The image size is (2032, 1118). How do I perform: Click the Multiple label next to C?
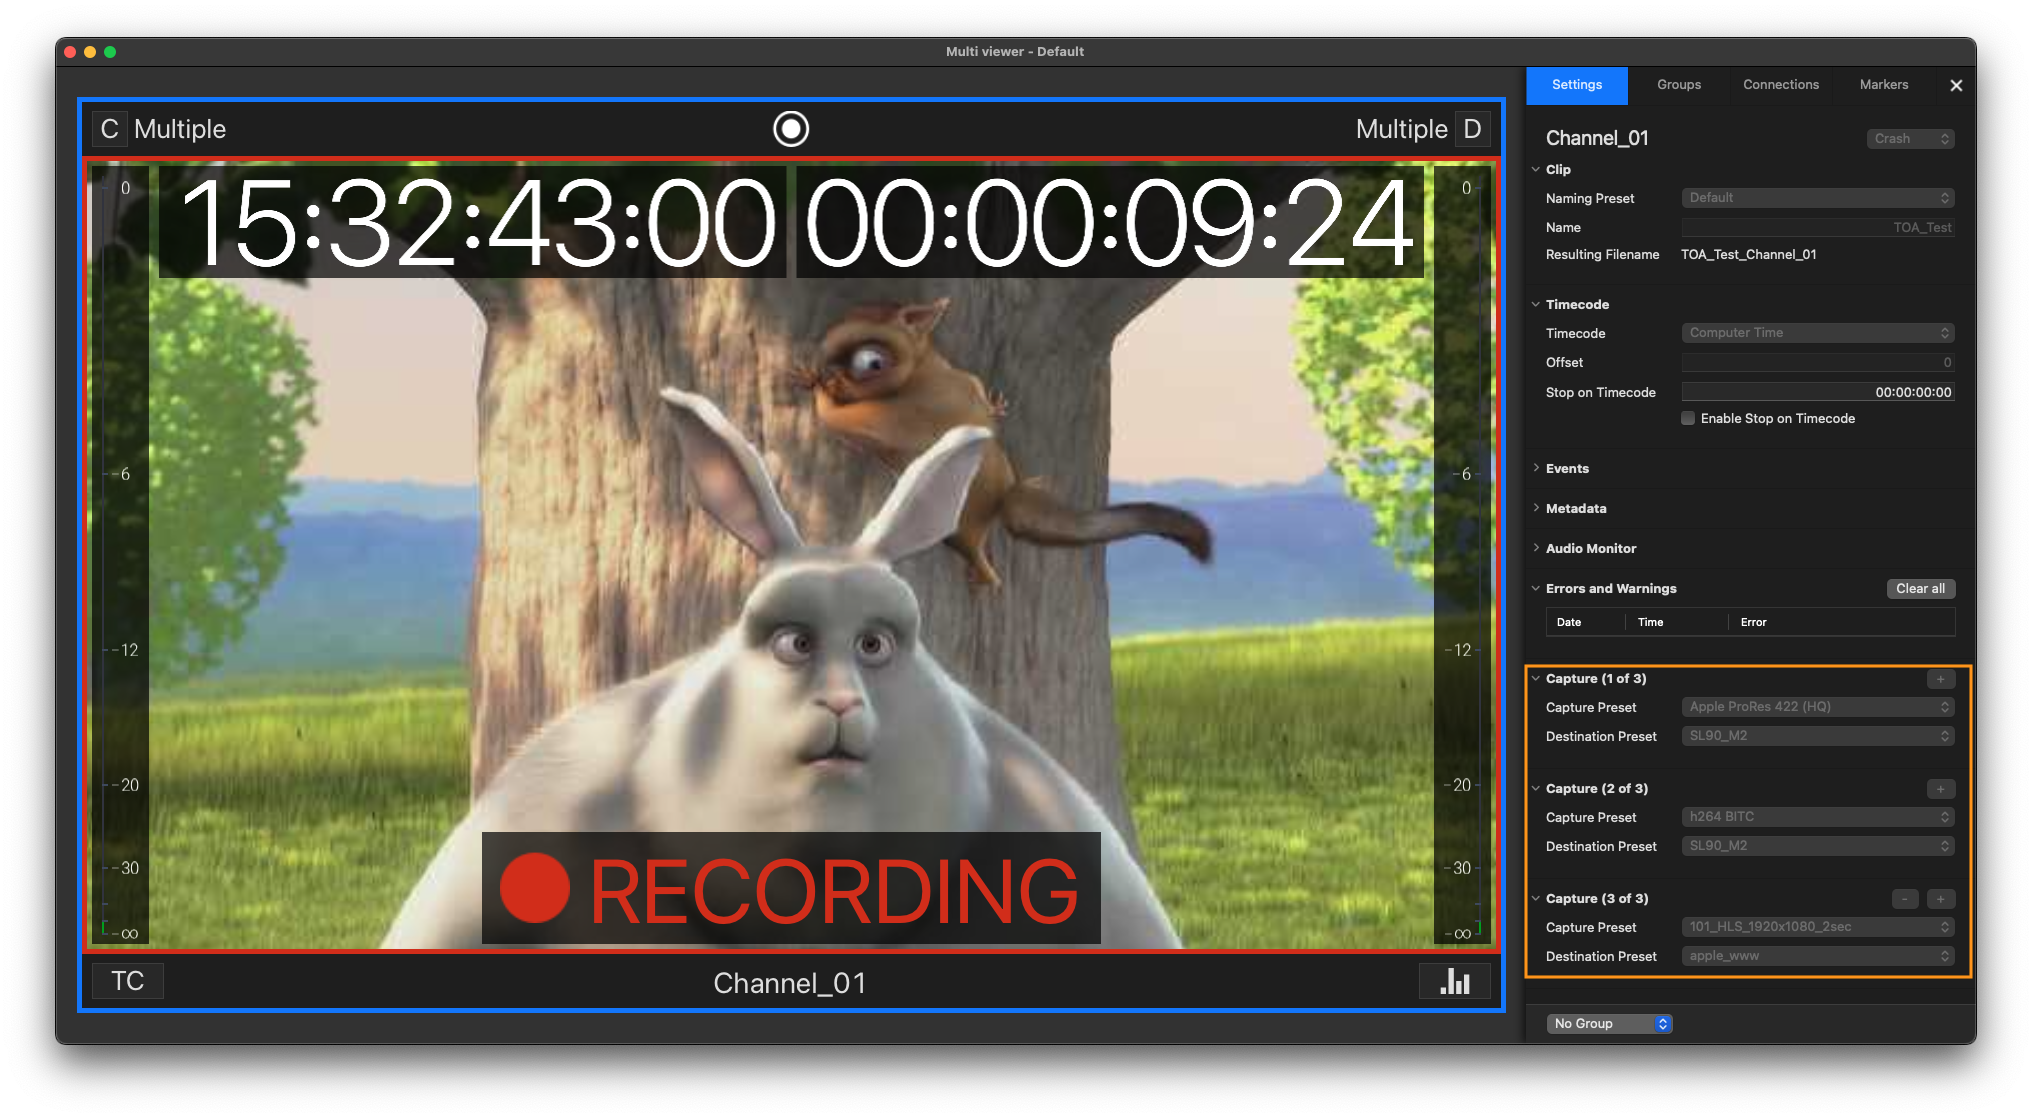click(x=180, y=129)
